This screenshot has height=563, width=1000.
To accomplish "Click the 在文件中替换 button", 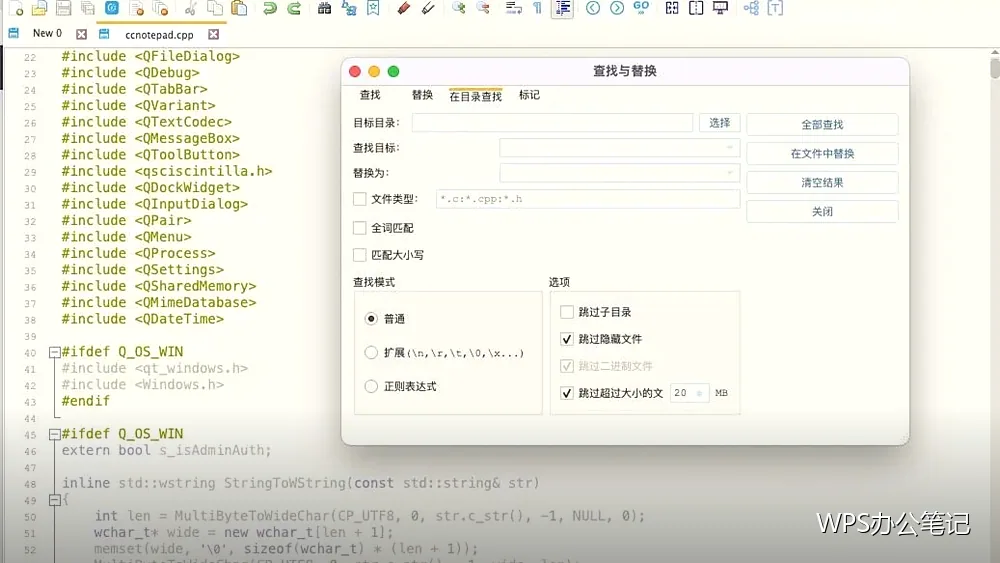I will click(822, 154).
